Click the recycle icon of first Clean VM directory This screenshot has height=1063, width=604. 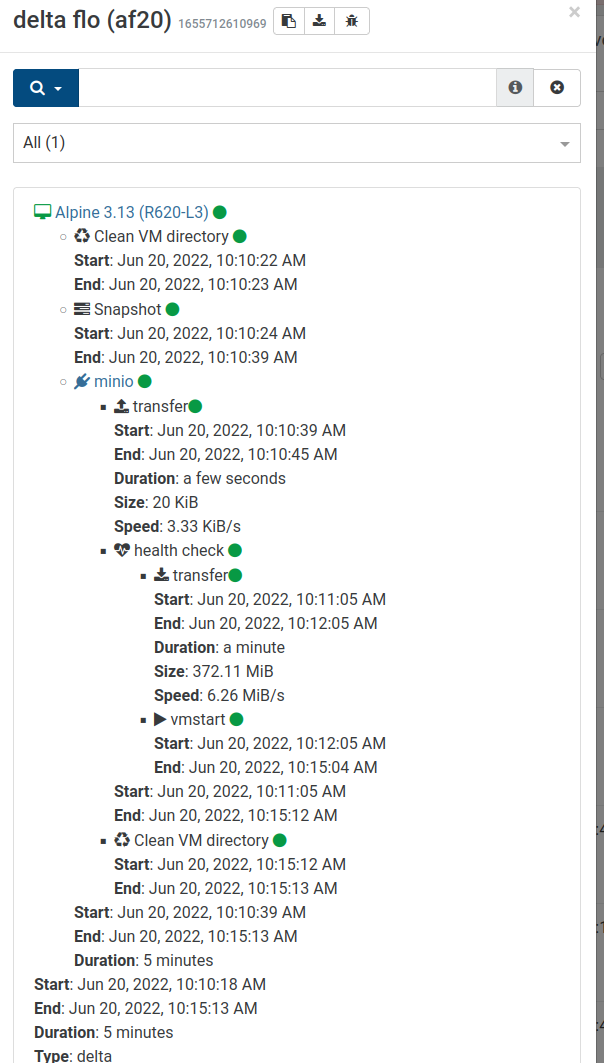pyautogui.click(x=82, y=236)
